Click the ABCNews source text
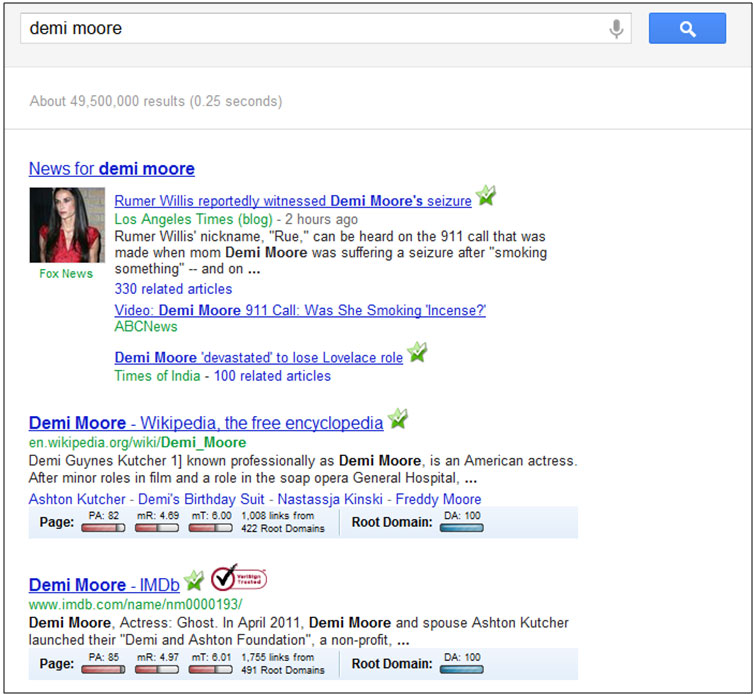The height and width of the screenshot is (694, 754). click(146, 327)
